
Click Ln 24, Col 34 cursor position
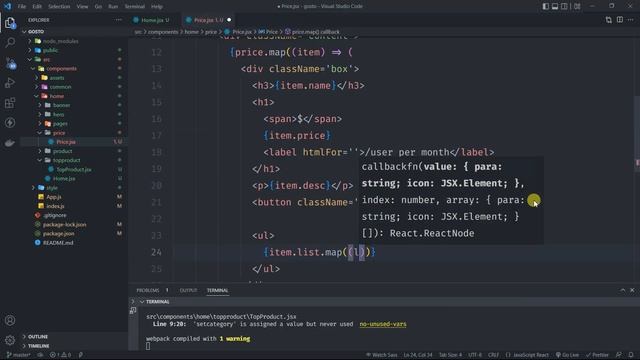(x=418, y=355)
